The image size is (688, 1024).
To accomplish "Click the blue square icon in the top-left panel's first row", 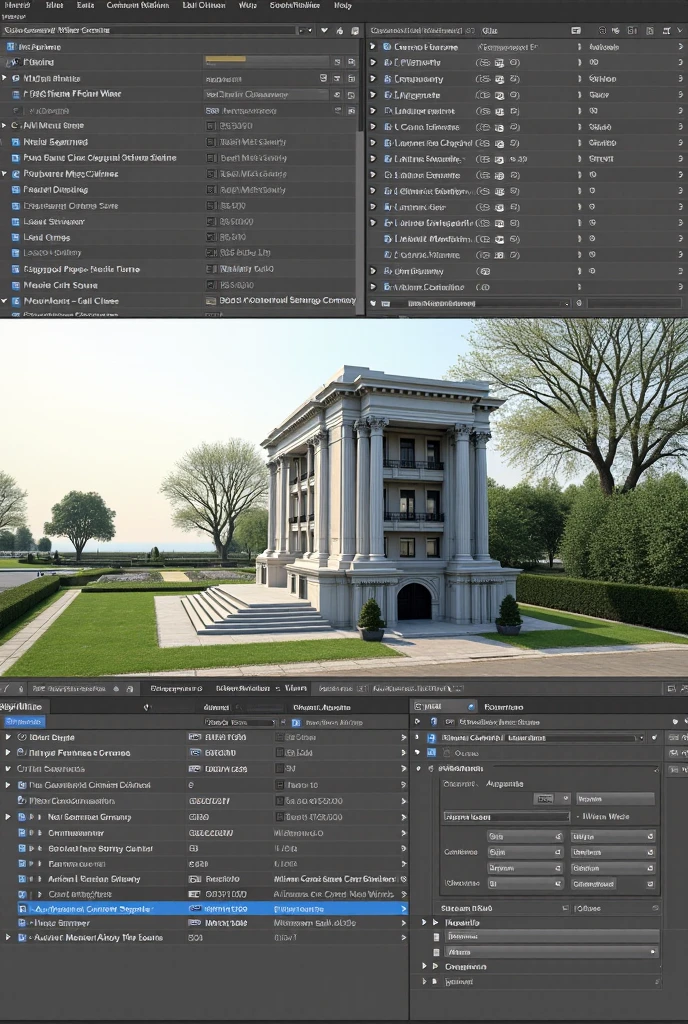I will 11,47.
